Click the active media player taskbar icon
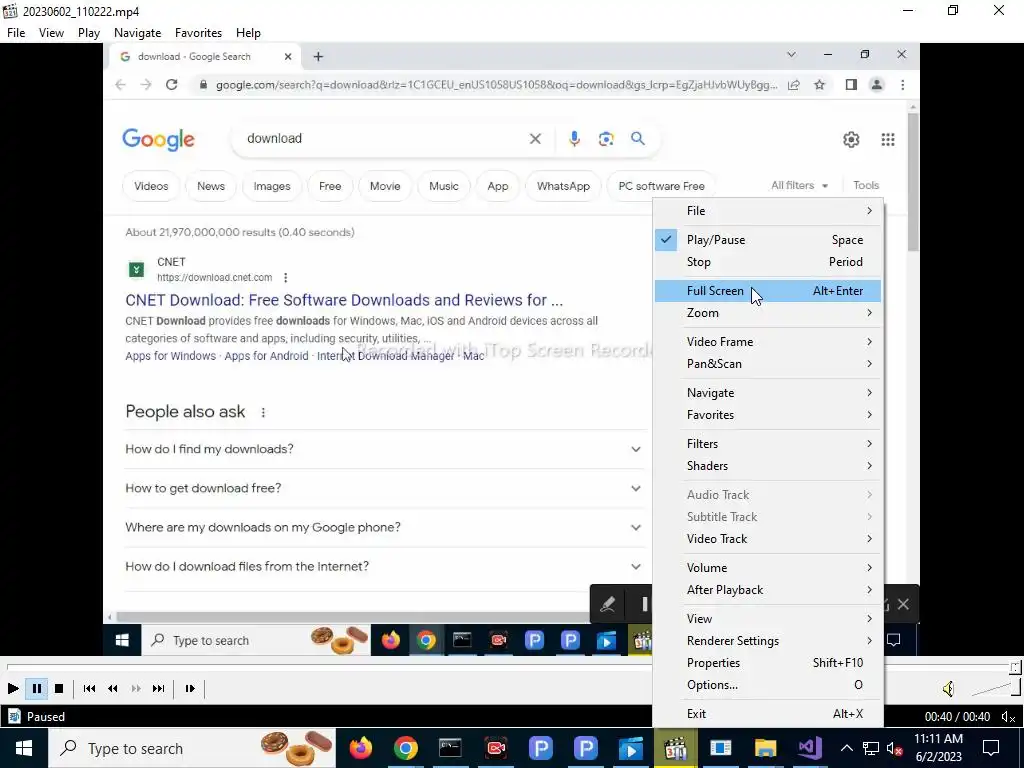Screen dimensions: 1024x768 coord(676,748)
